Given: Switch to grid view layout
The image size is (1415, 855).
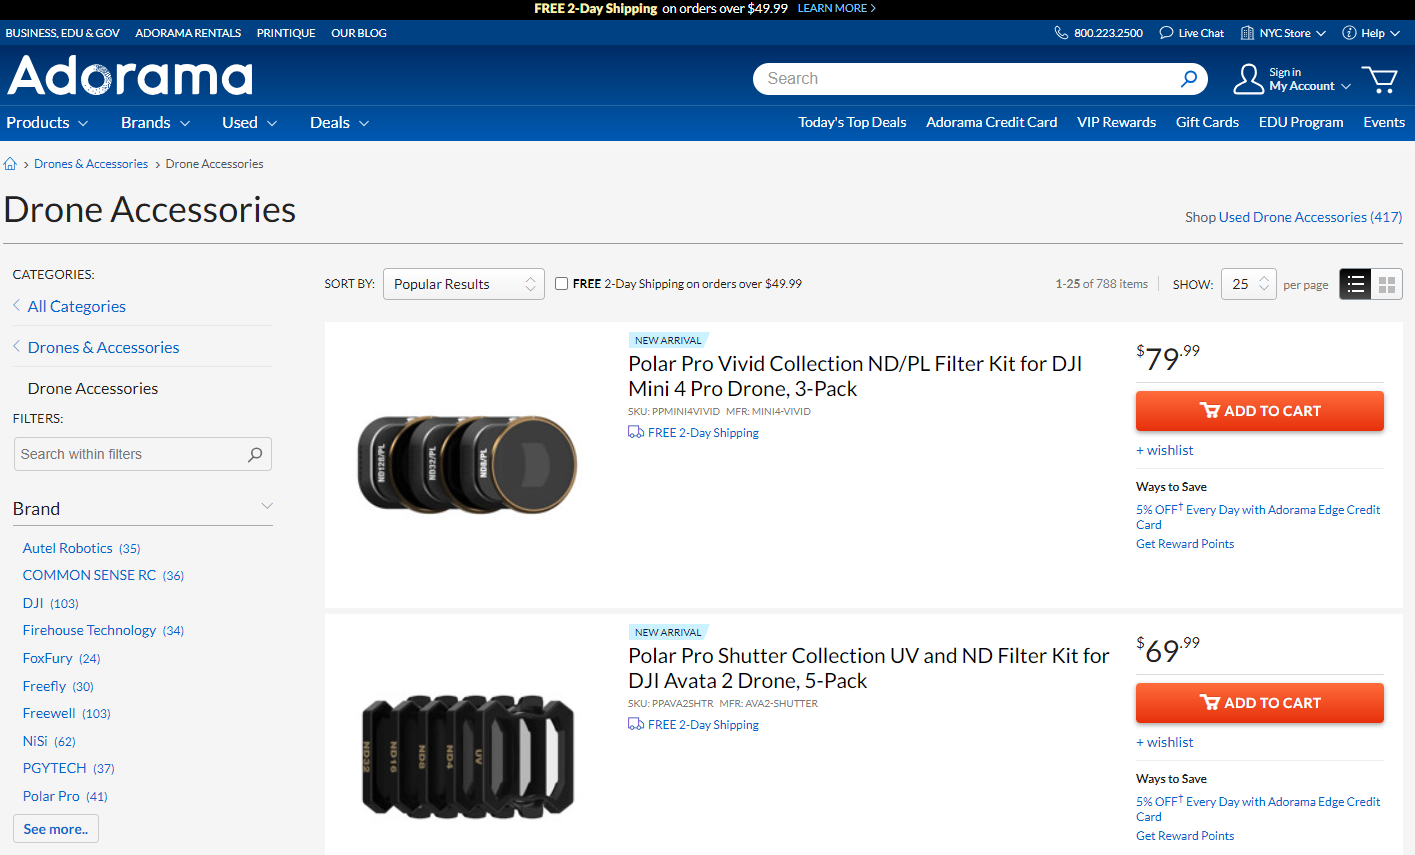Looking at the screenshot, I should (x=1387, y=284).
